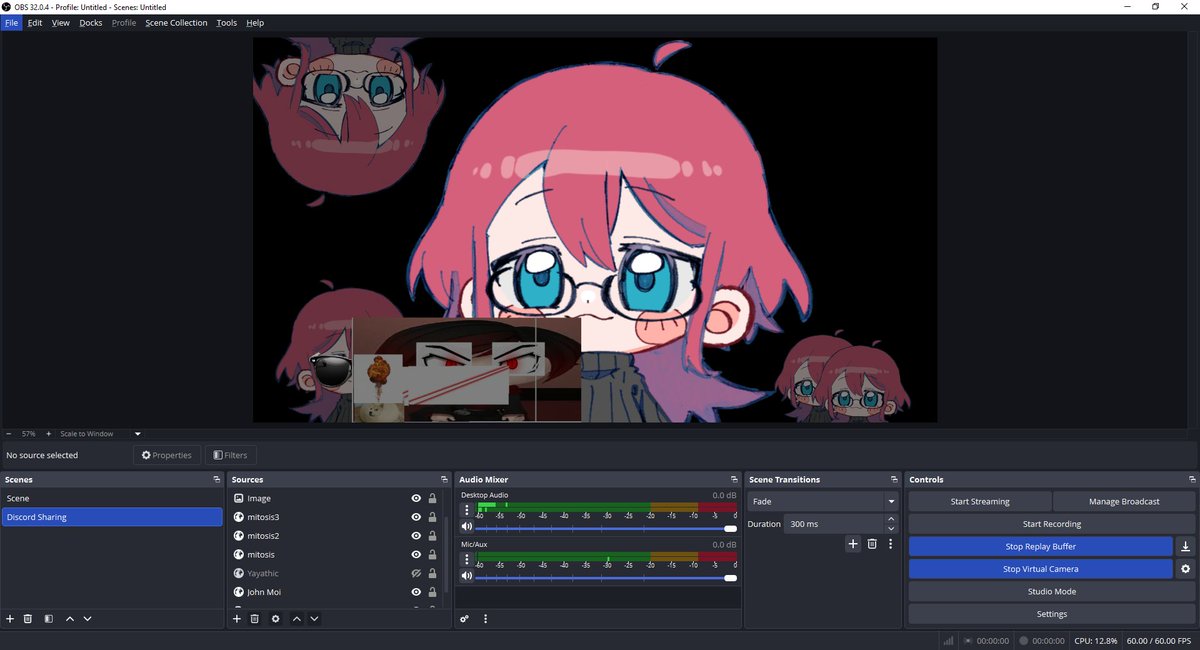Open source properties via the Sources gear icon
This screenshot has height=650, width=1200.
click(x=276, y=619)
